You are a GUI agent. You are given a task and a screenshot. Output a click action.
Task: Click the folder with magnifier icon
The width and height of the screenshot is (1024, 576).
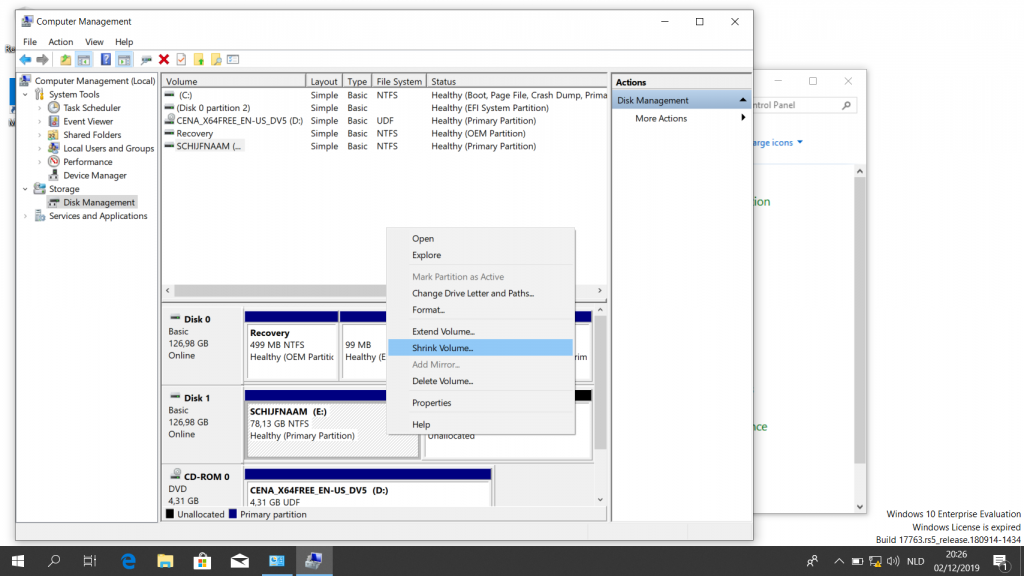click(x=216, y=59)
